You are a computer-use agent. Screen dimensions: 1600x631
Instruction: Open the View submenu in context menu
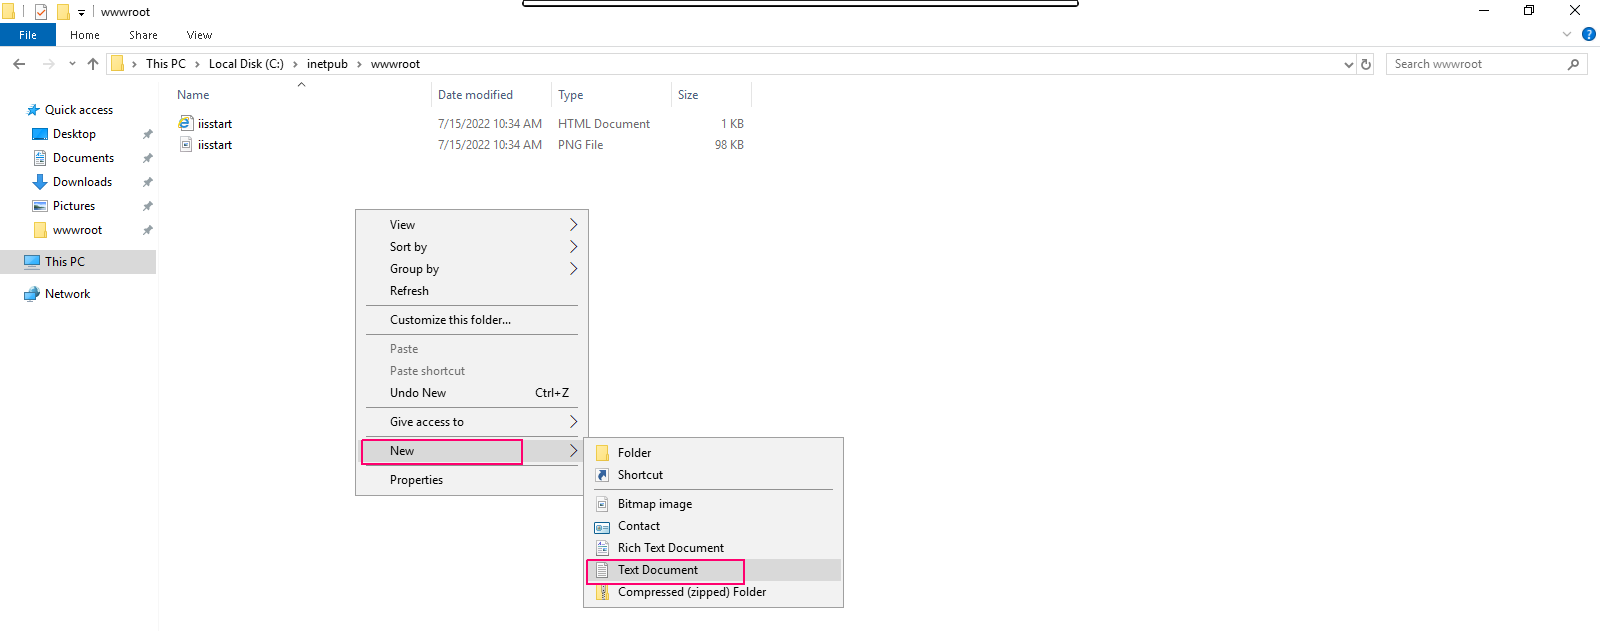pyautogui.click(x=472, y=225)
